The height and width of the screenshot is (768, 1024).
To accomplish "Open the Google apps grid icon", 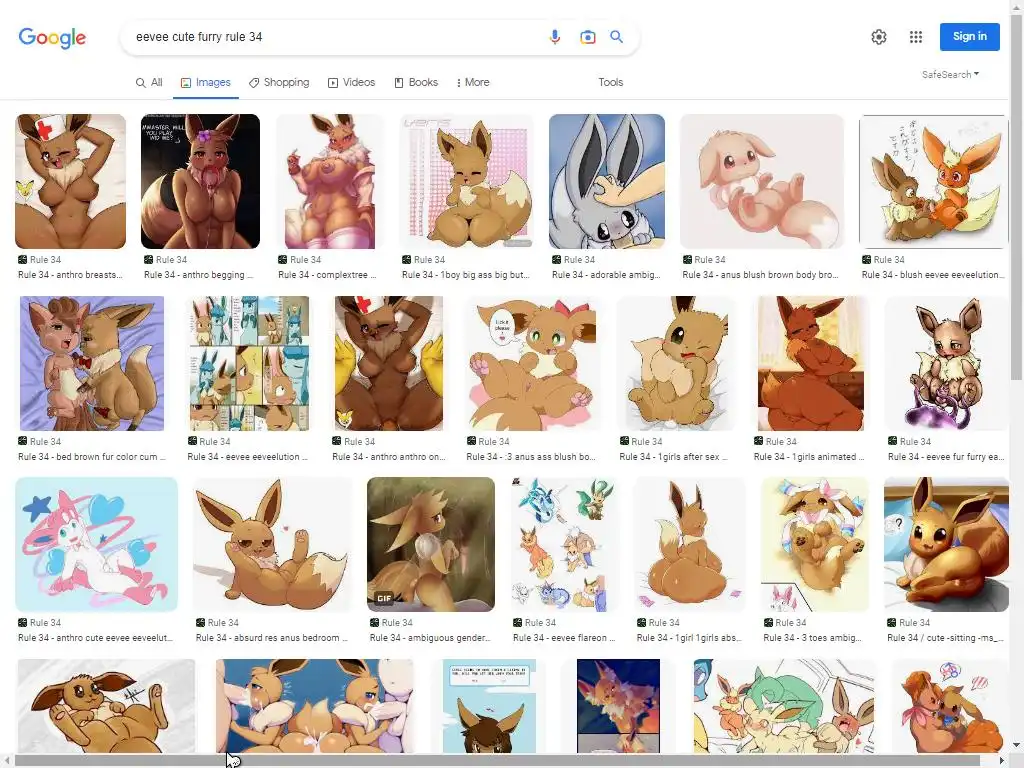I will point(916,37).
